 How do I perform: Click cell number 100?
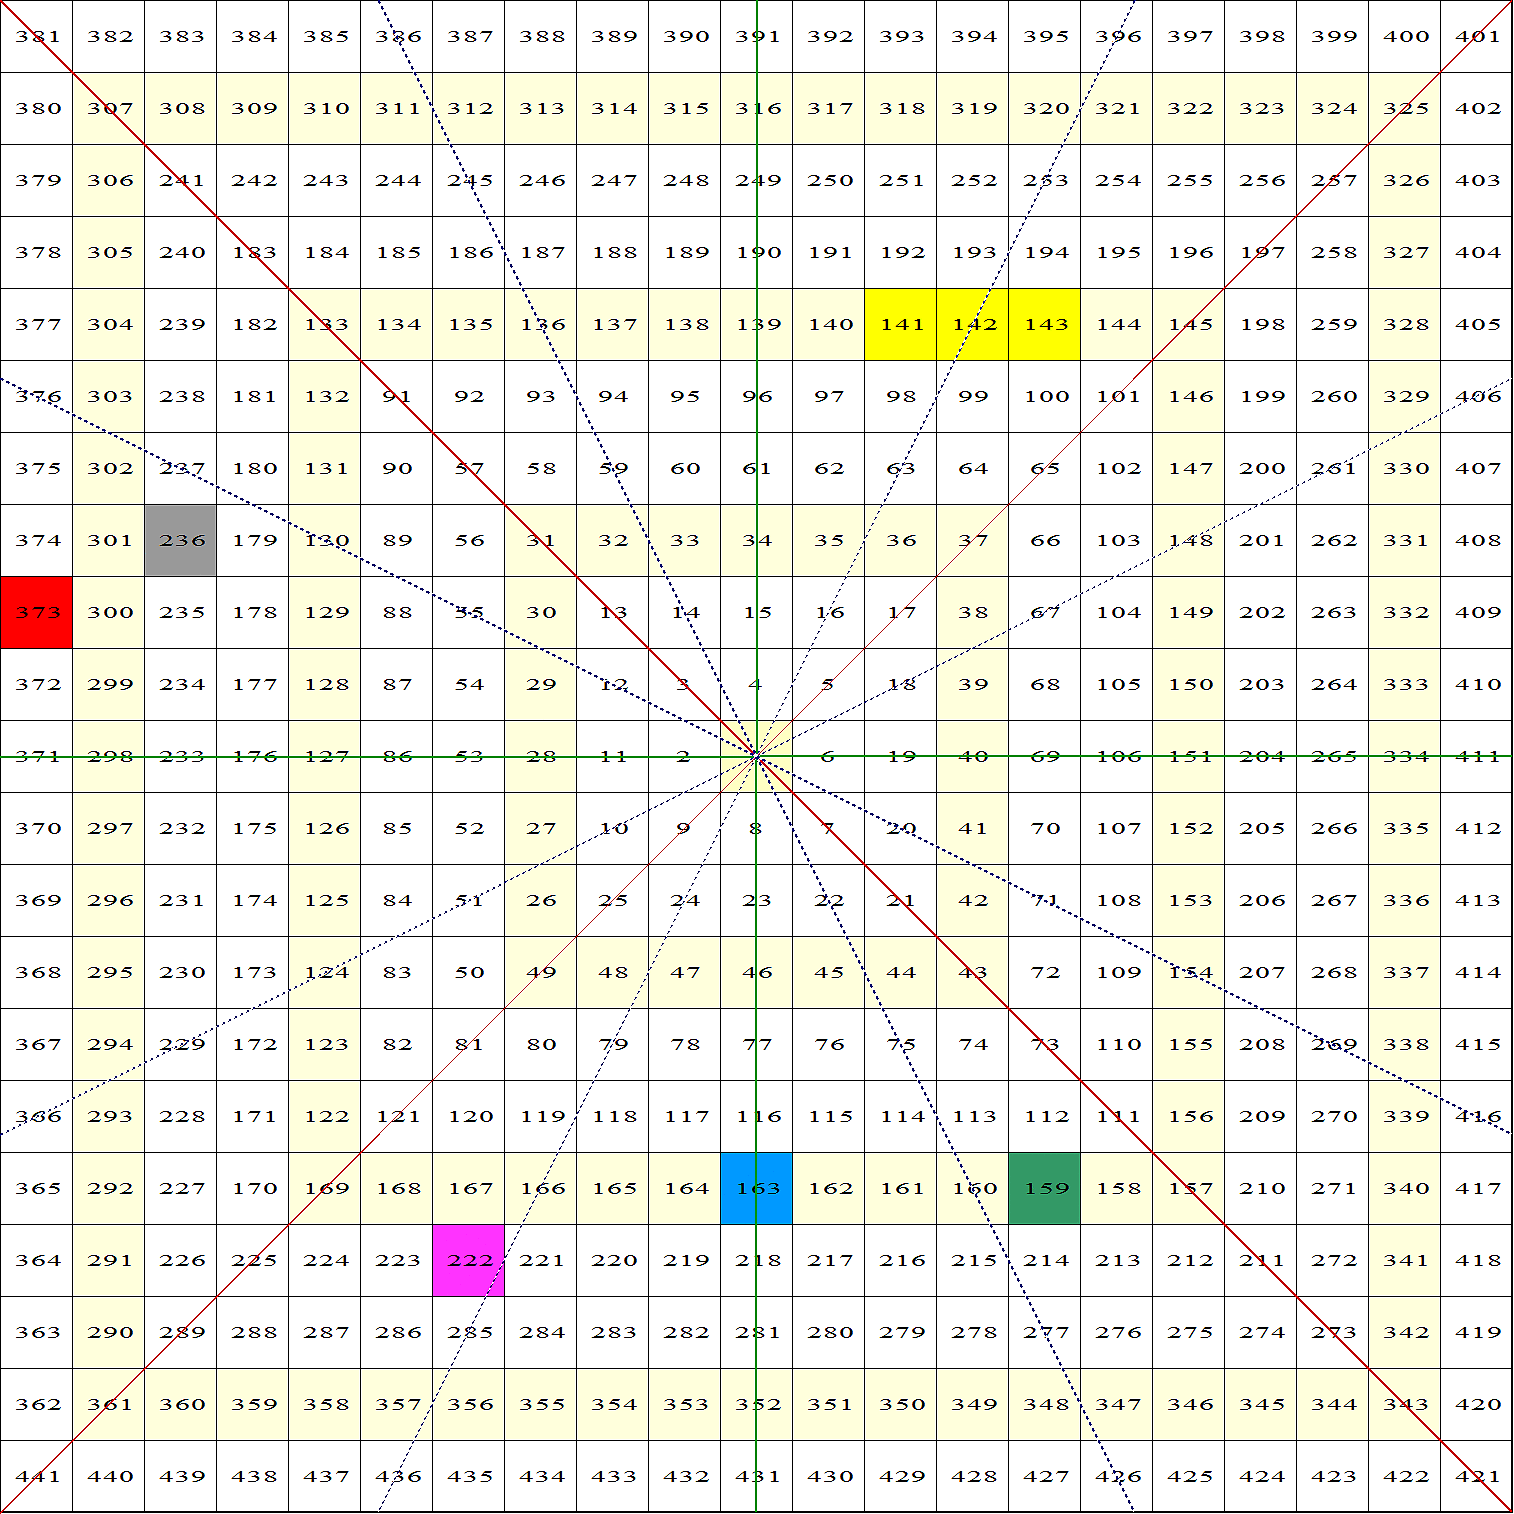[1044, 396]
